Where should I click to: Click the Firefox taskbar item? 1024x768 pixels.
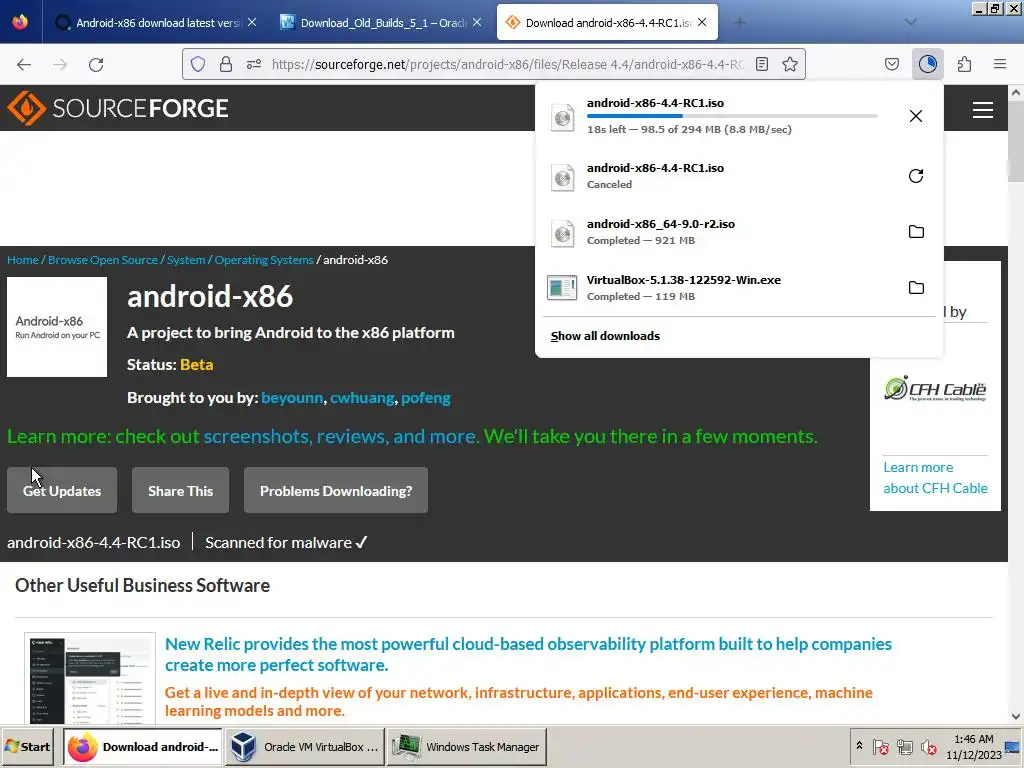(x=143, y=746)
